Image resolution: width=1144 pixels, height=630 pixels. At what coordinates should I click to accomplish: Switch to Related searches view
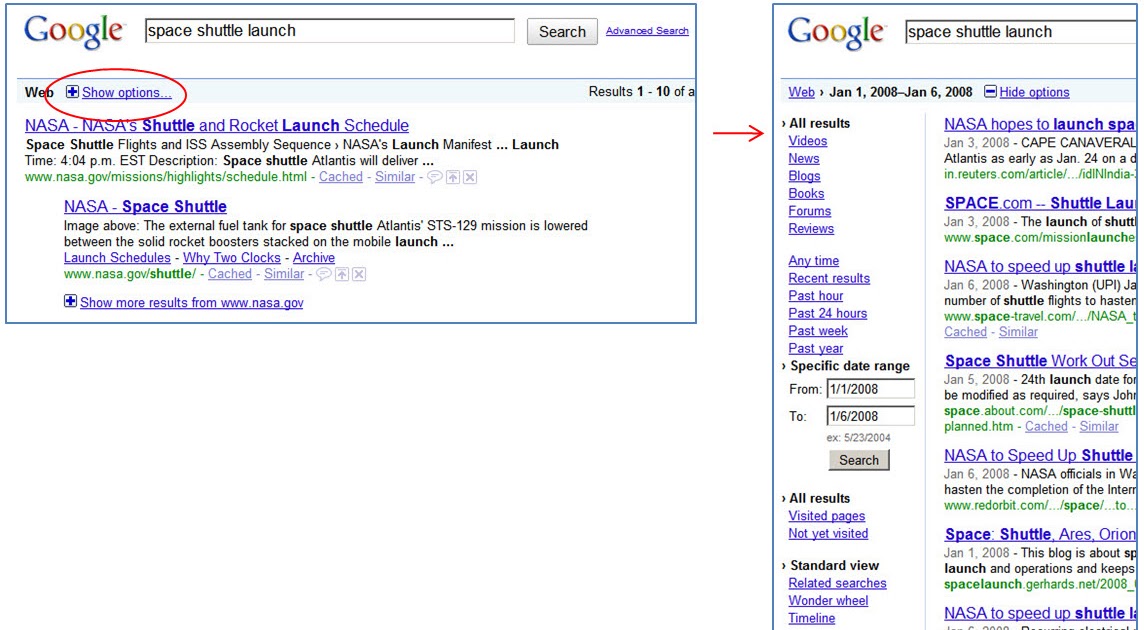(837, 583)
